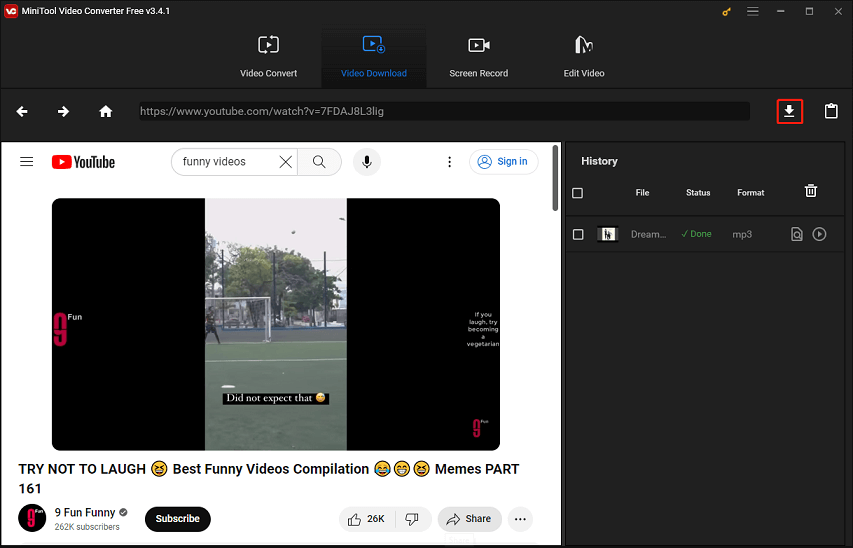Screen dimensions: 853x548
Task: Open the Screen Record tab
Action: coord(478,57)
